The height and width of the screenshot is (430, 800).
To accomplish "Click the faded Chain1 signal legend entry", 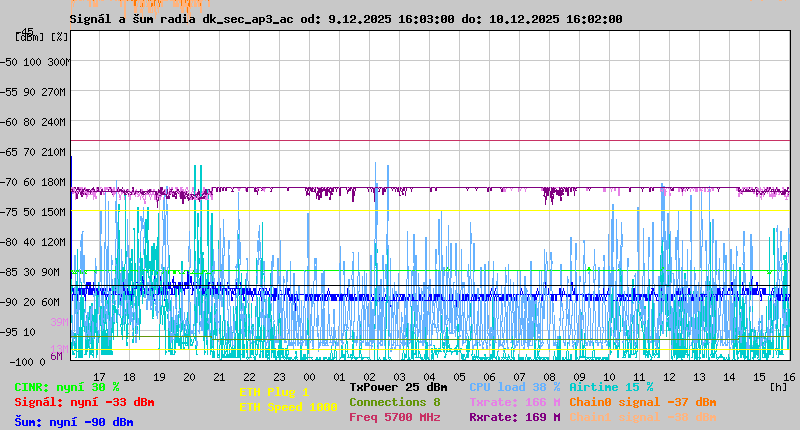I will tap(643, 417).
